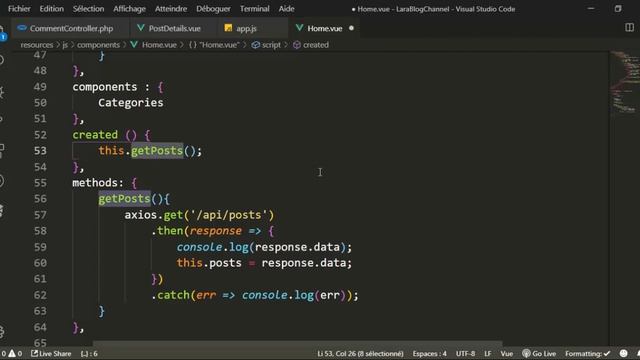The height and width of the screenshot is (360, 640).
Task: Toggle Formatting status item
Action: [587, 353]
